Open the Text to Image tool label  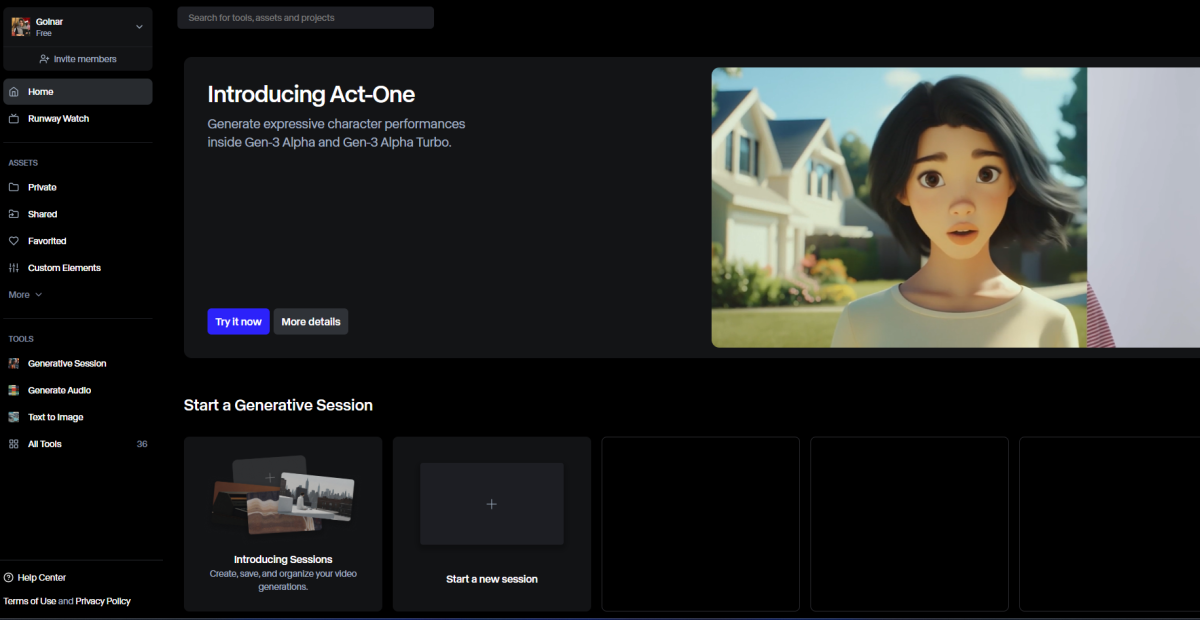pyautogui.click(x=56, y=417)
